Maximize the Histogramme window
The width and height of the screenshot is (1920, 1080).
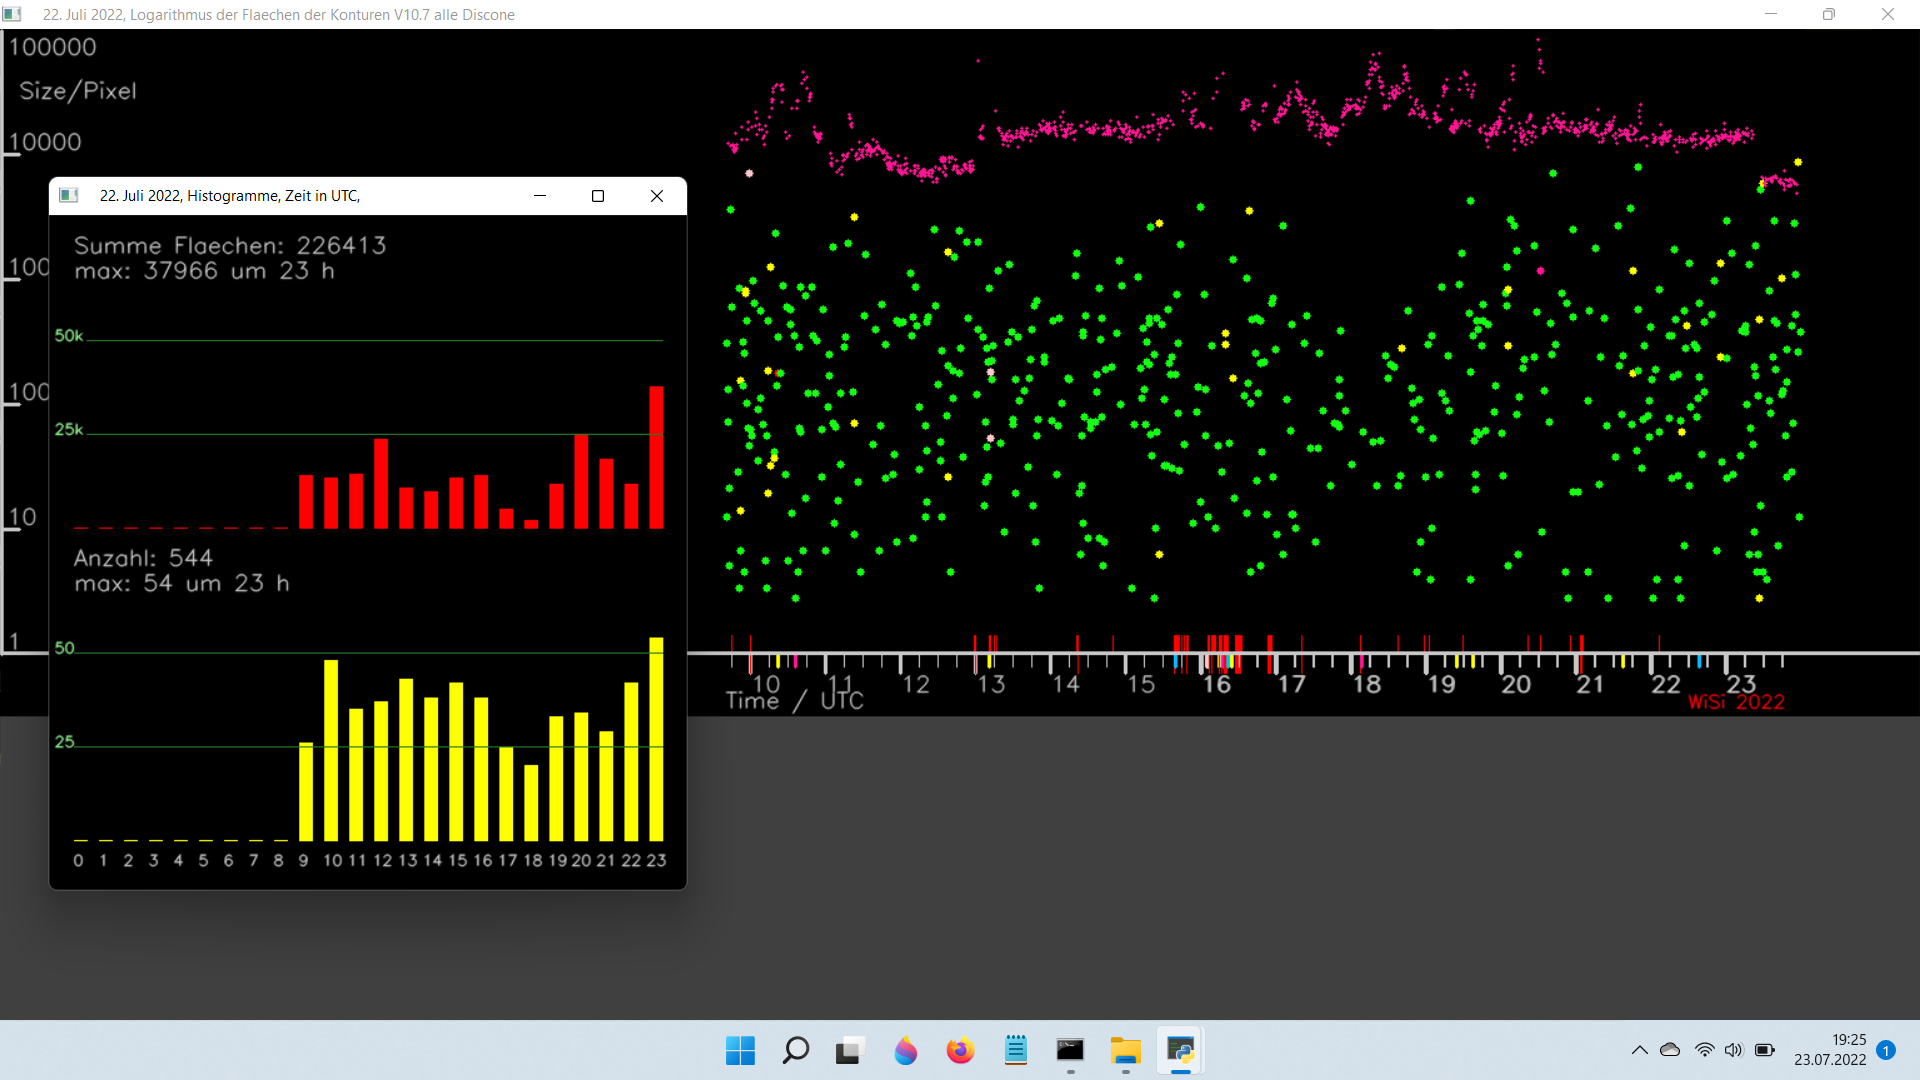[598, 196]
